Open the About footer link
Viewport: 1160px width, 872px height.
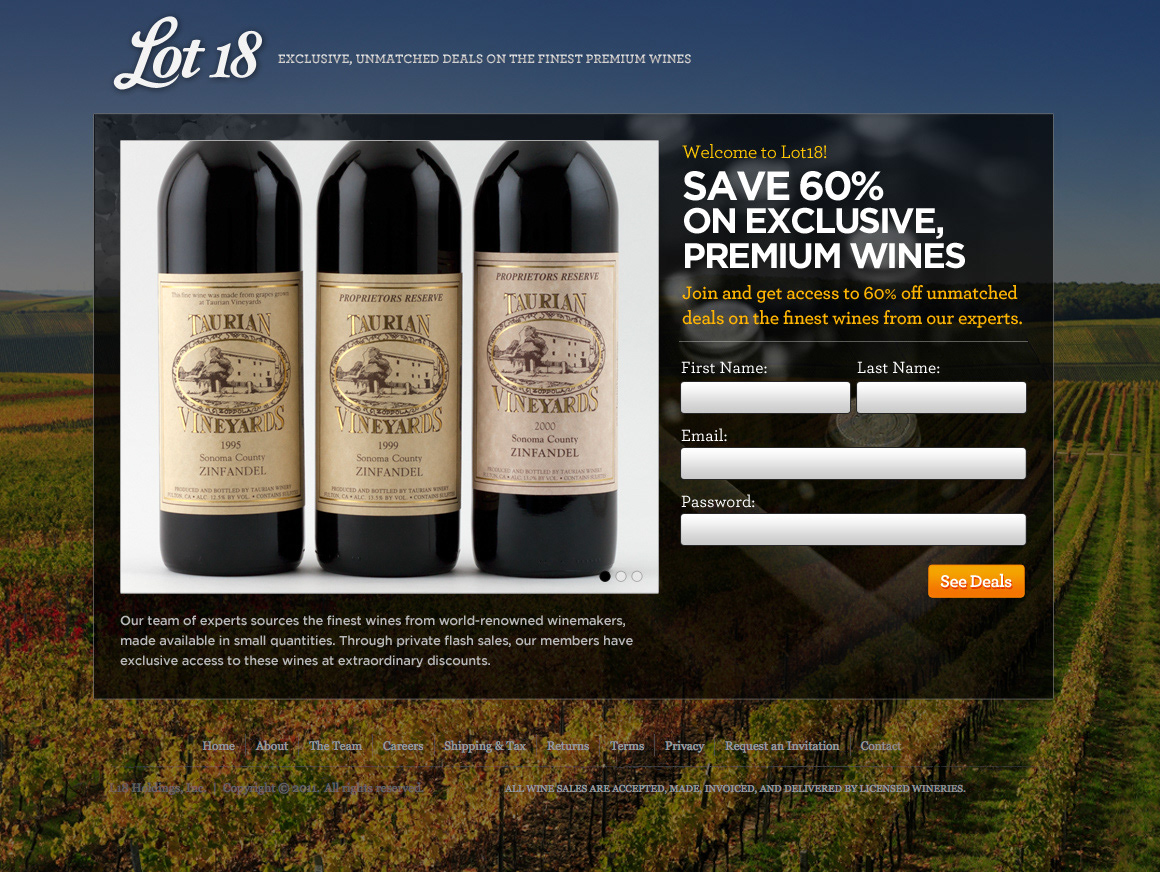(x=272, y=746)
